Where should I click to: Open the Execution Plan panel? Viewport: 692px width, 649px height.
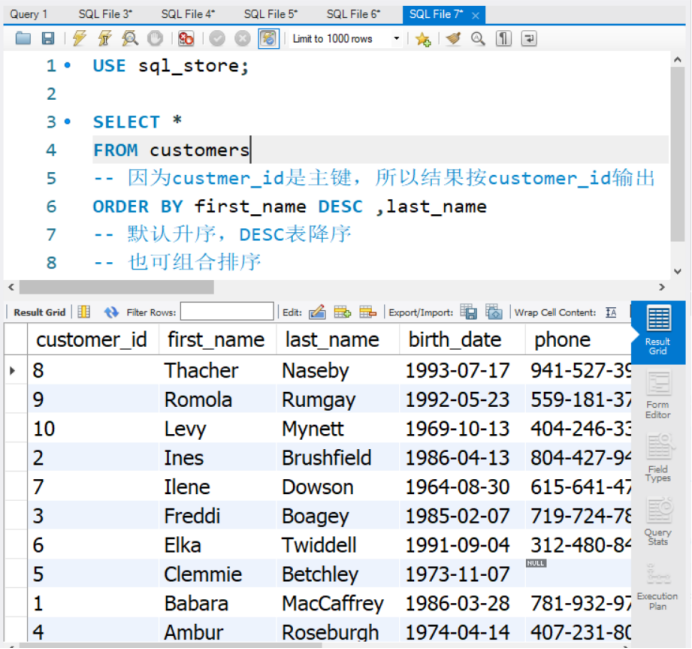[x=658, y=587]
